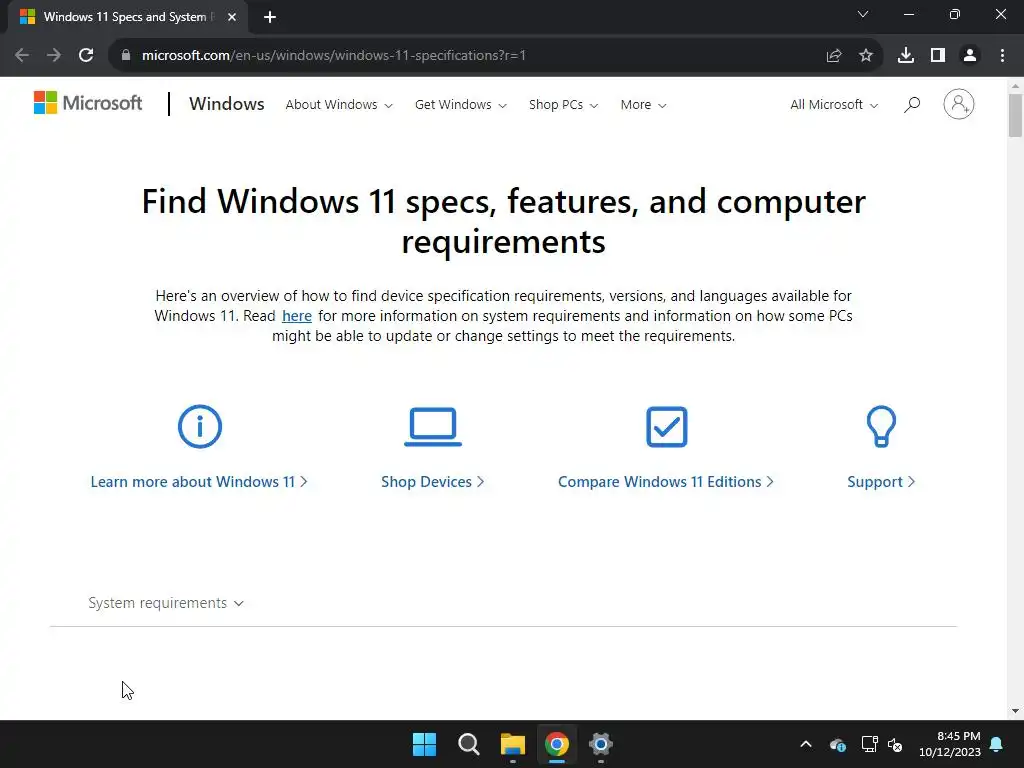Click the address bar URL
This screenshot has width=1024, height=768.
334,56
